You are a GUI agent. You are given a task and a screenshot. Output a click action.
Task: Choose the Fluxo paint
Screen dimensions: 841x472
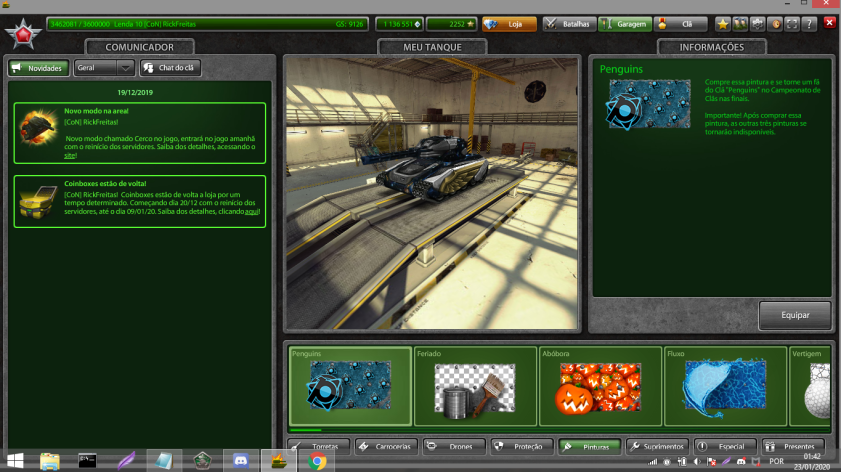coord(724,387)
